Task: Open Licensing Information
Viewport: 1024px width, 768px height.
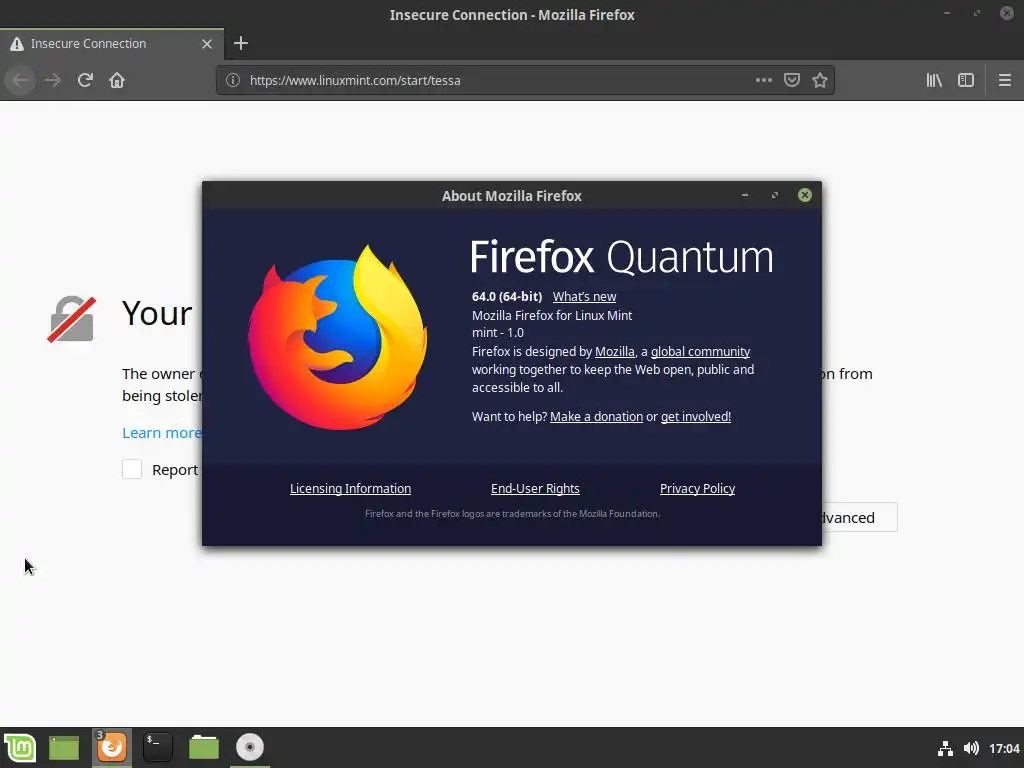Action: (350, 488)
